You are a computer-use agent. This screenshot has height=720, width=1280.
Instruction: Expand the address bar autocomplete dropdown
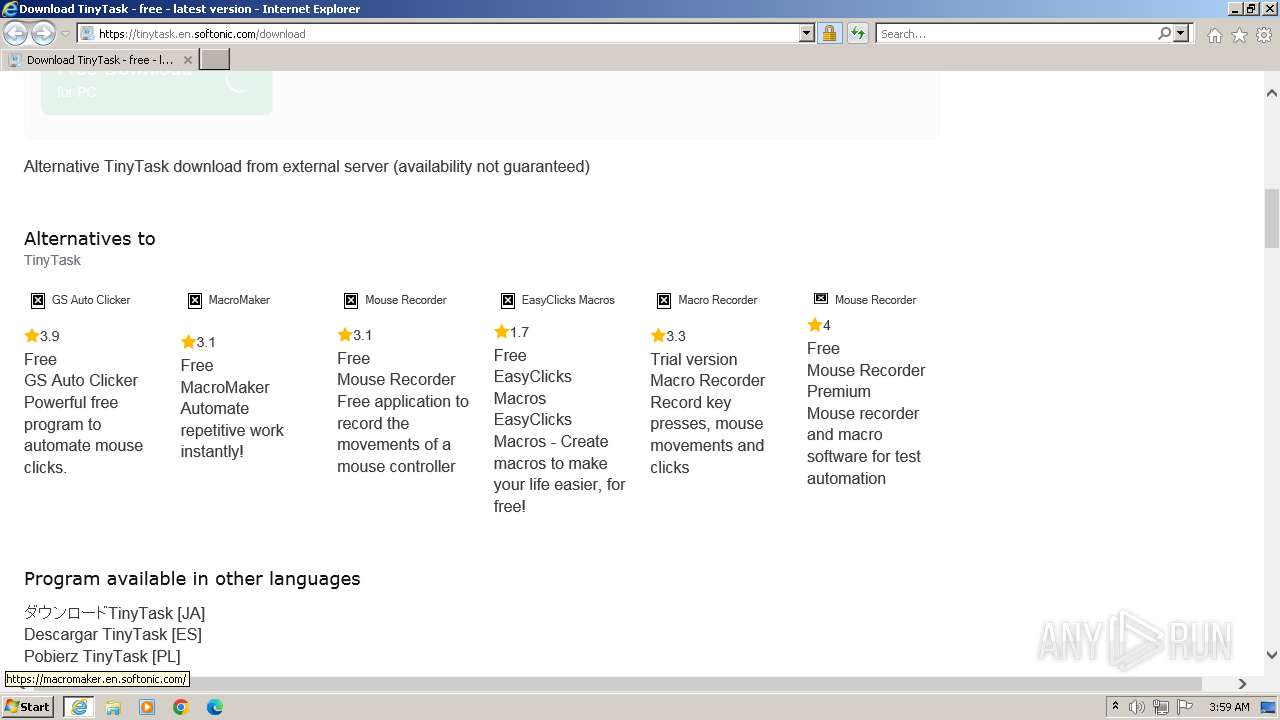click(807, 34)
